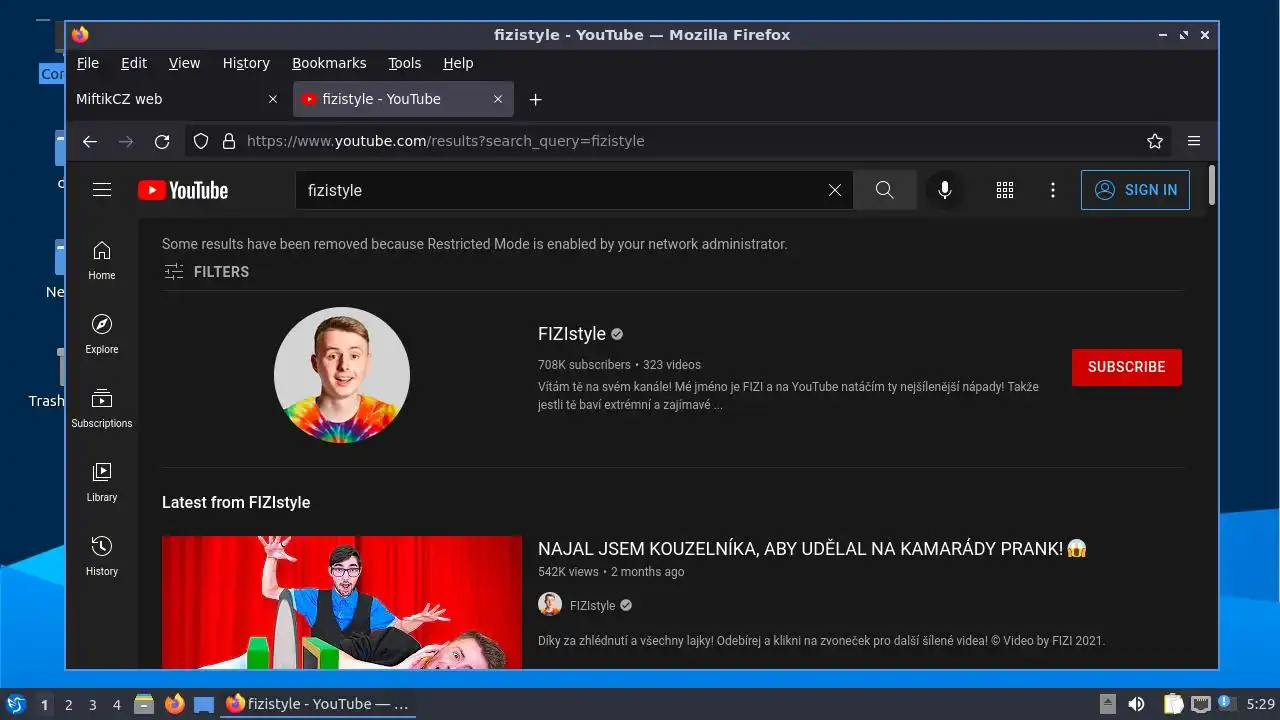View site security padlock info

click(x=228, y=141)
